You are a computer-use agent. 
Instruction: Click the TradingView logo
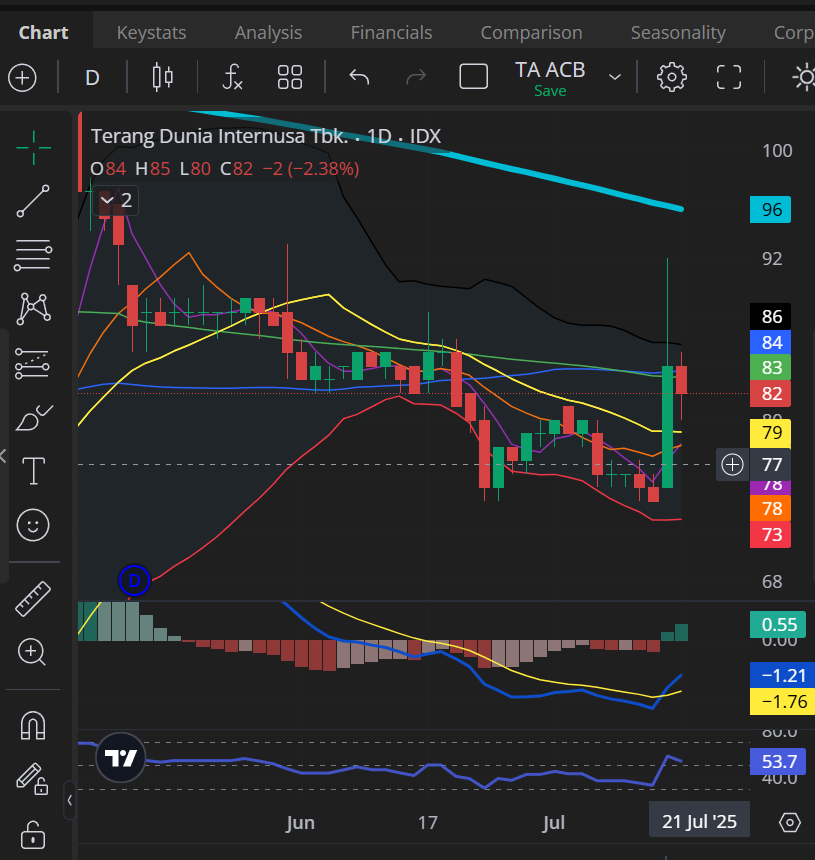(x=121, y=758)
